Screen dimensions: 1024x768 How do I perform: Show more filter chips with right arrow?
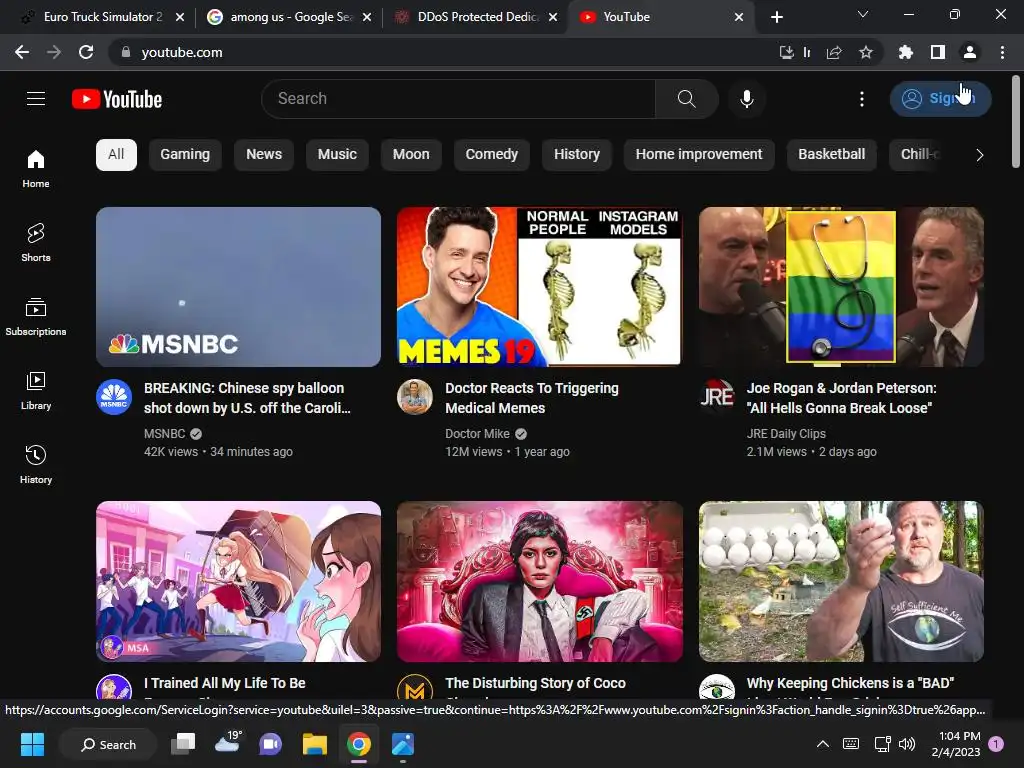(979, 155)
